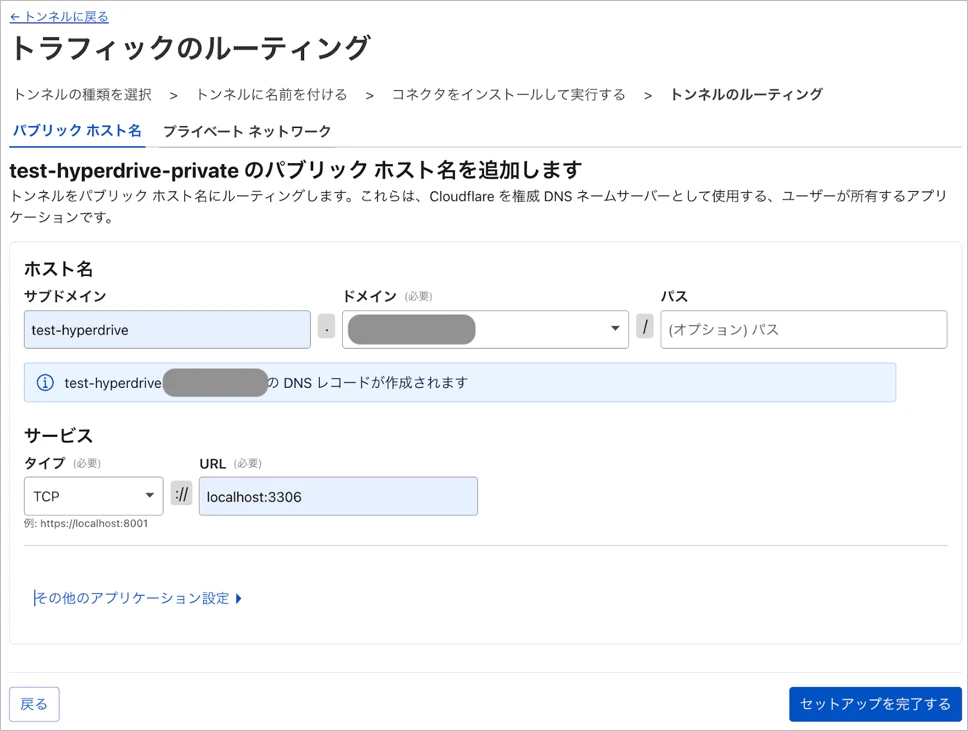
Task: Open the タイプ dropdown showing TCP
Action: pos(93,496)
